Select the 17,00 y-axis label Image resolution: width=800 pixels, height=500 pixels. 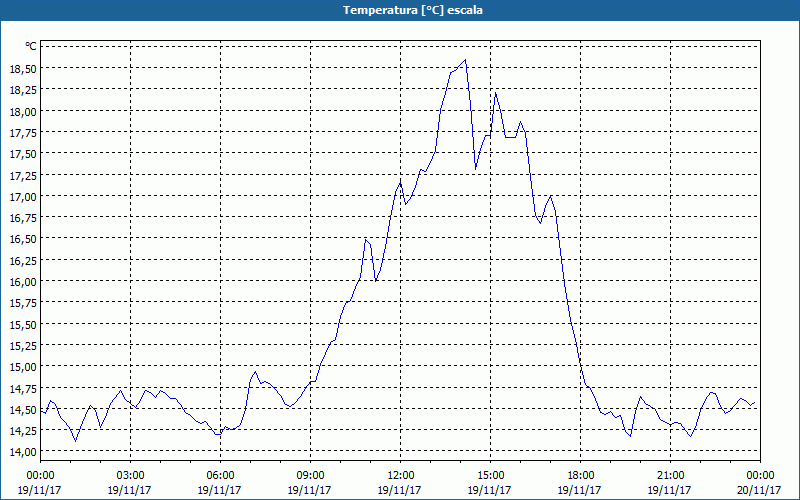(x=23, y=196)
